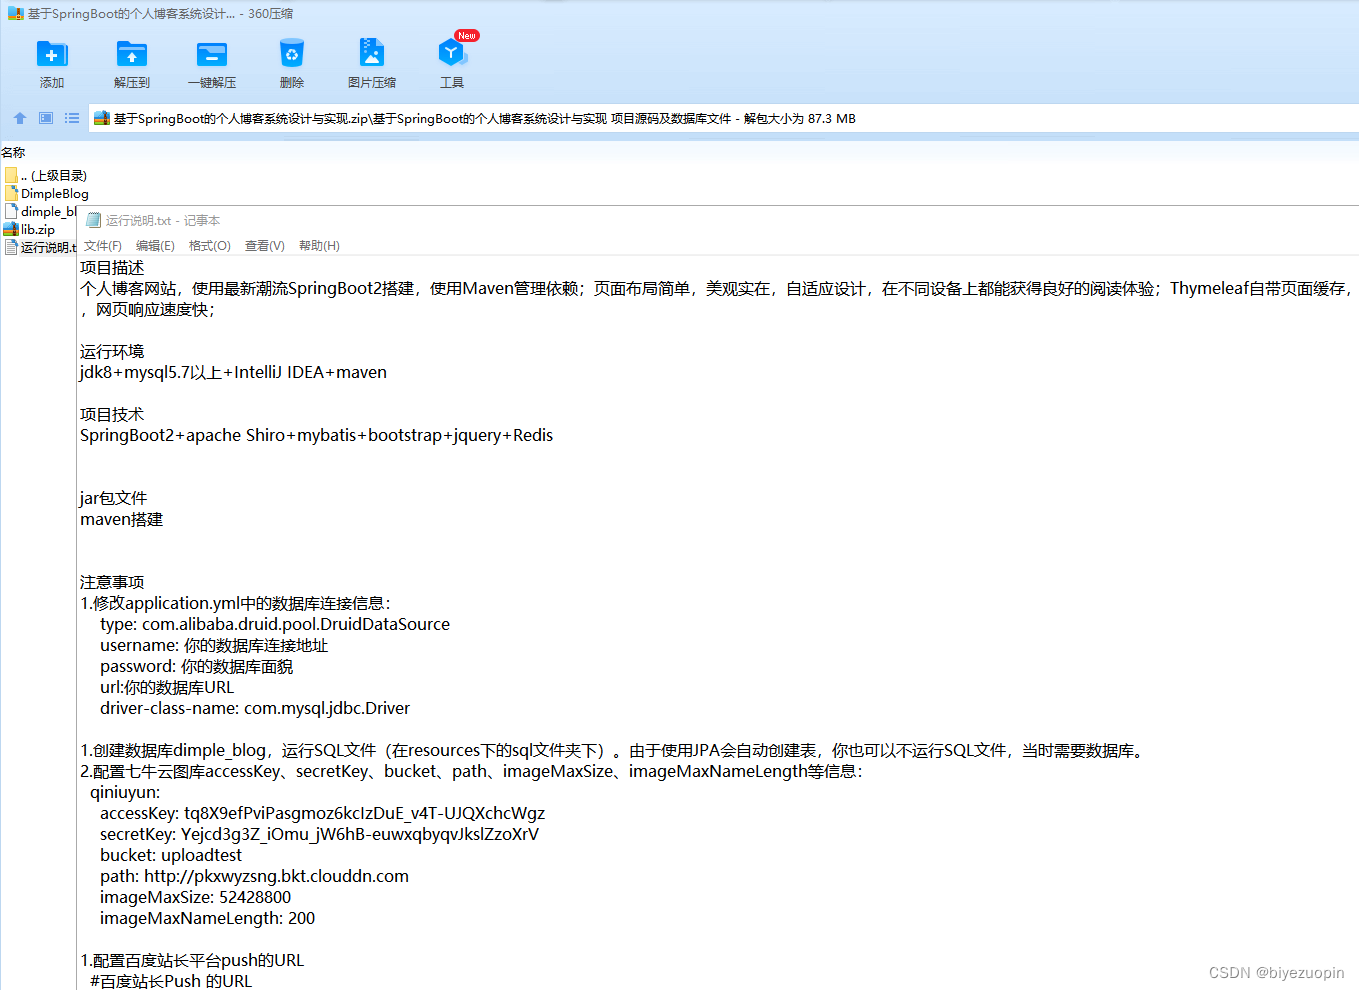1359x990 pixels.
Task: Click the type: com.alibaba.druid line
Action: pos(275,625)
